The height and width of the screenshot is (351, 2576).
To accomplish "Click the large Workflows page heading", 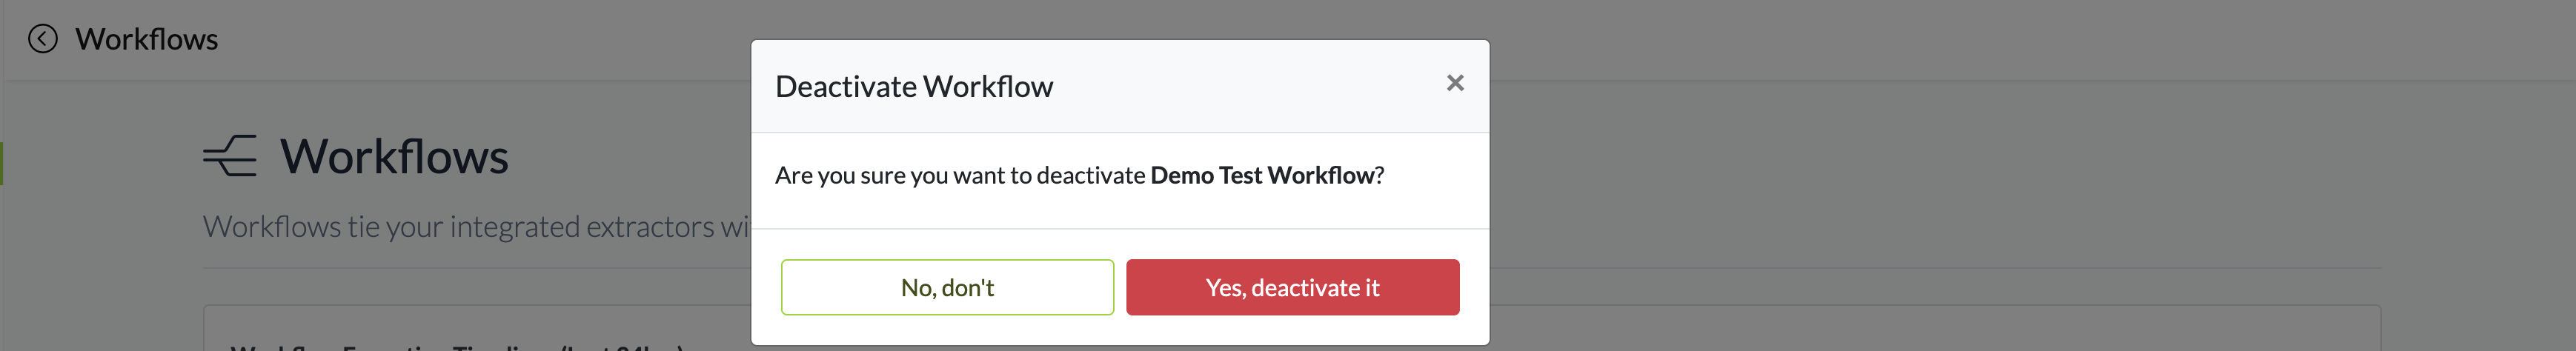I will pos(394,157).
